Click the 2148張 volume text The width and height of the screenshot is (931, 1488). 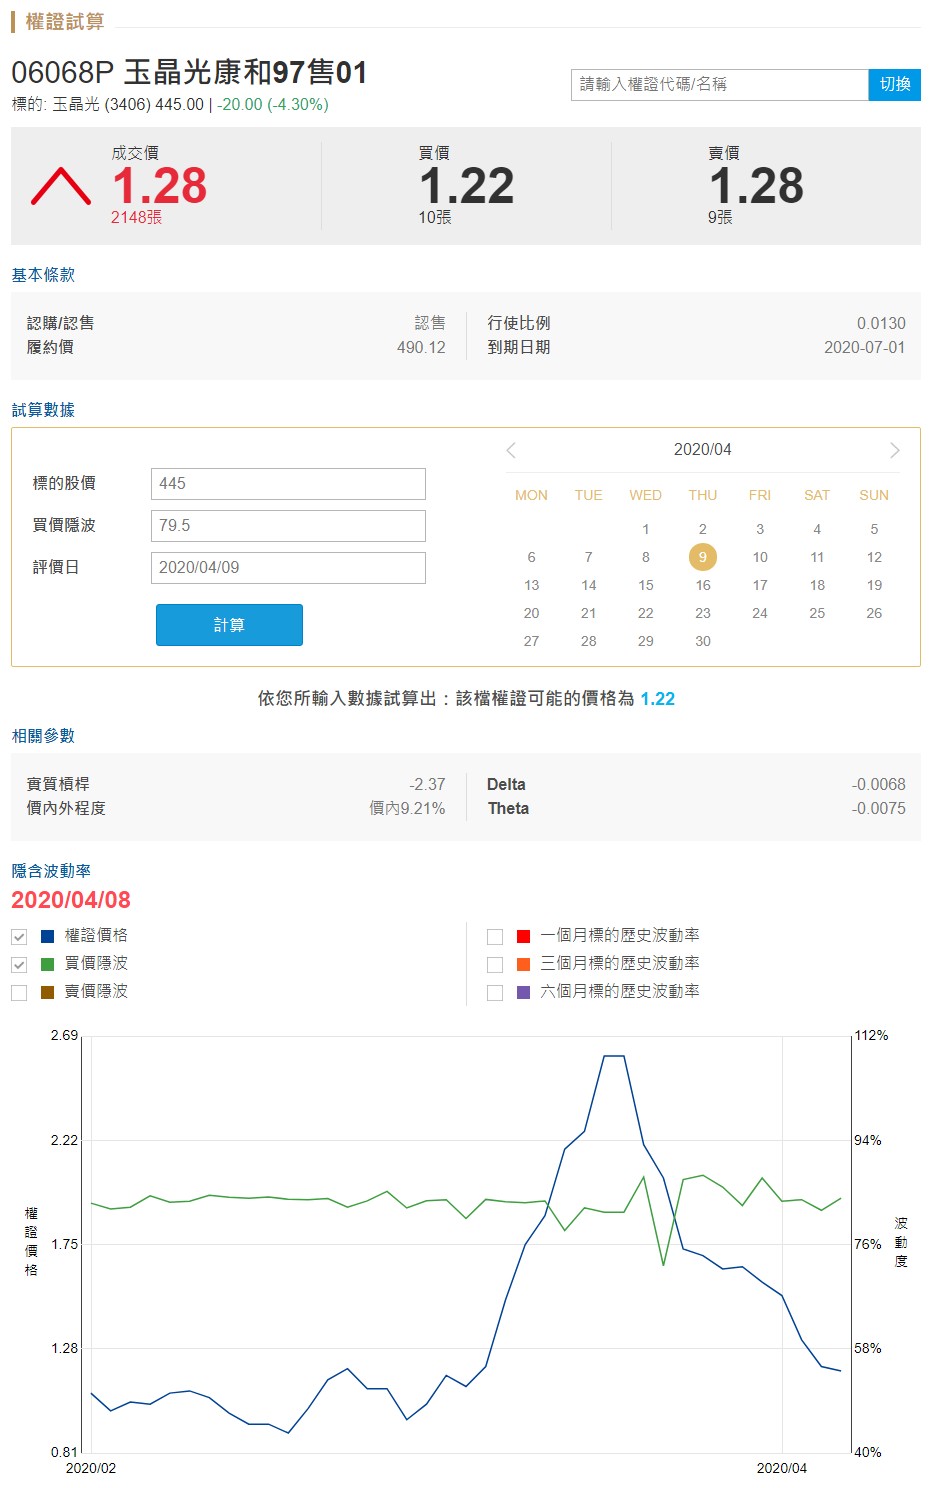click(136, 218)
